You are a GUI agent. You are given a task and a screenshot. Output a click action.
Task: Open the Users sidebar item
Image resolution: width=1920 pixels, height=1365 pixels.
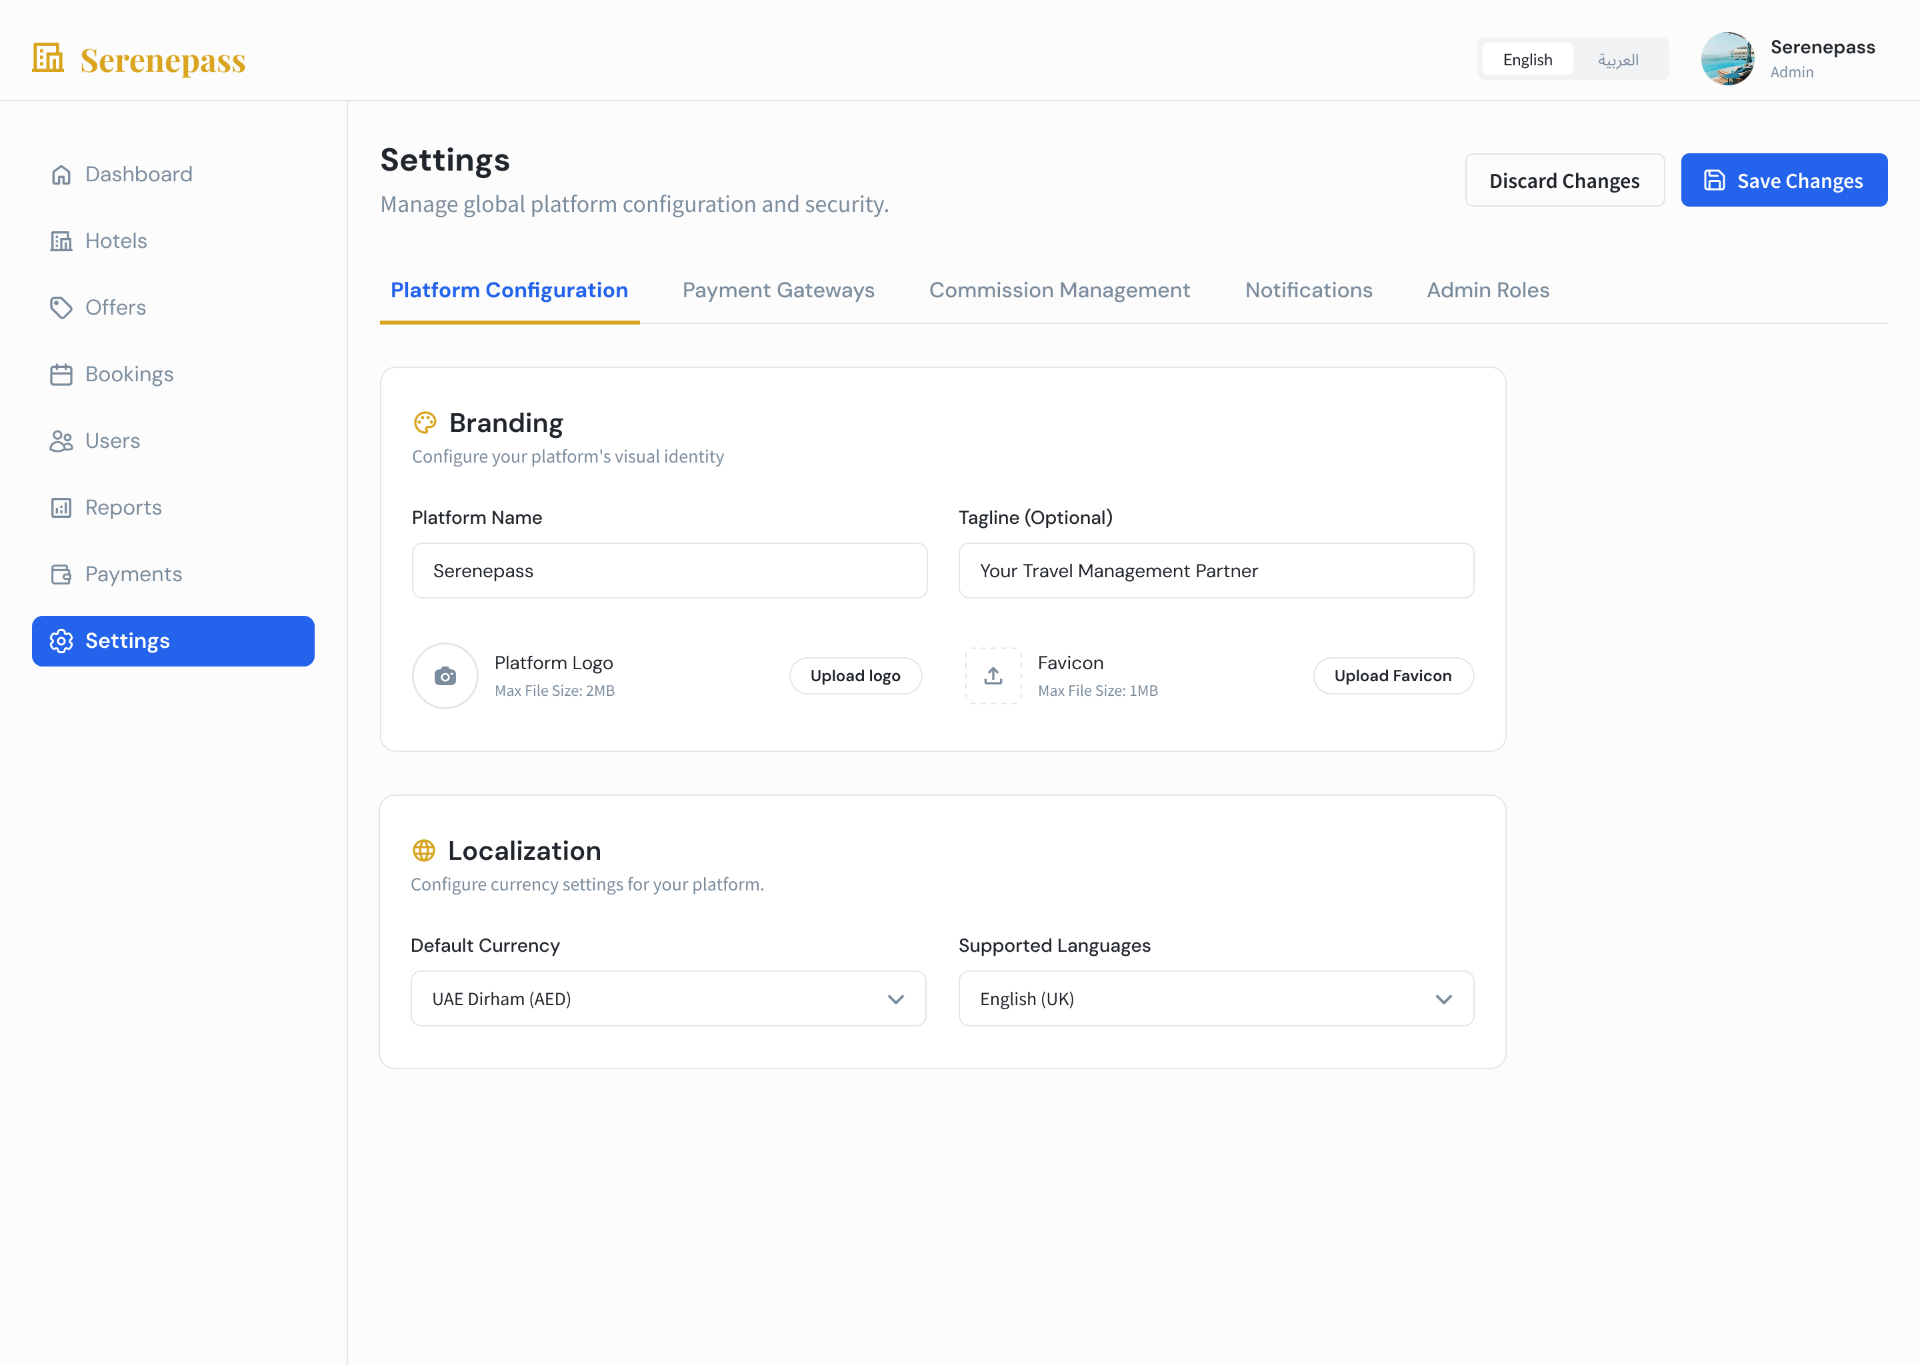[x=173, y=441]
